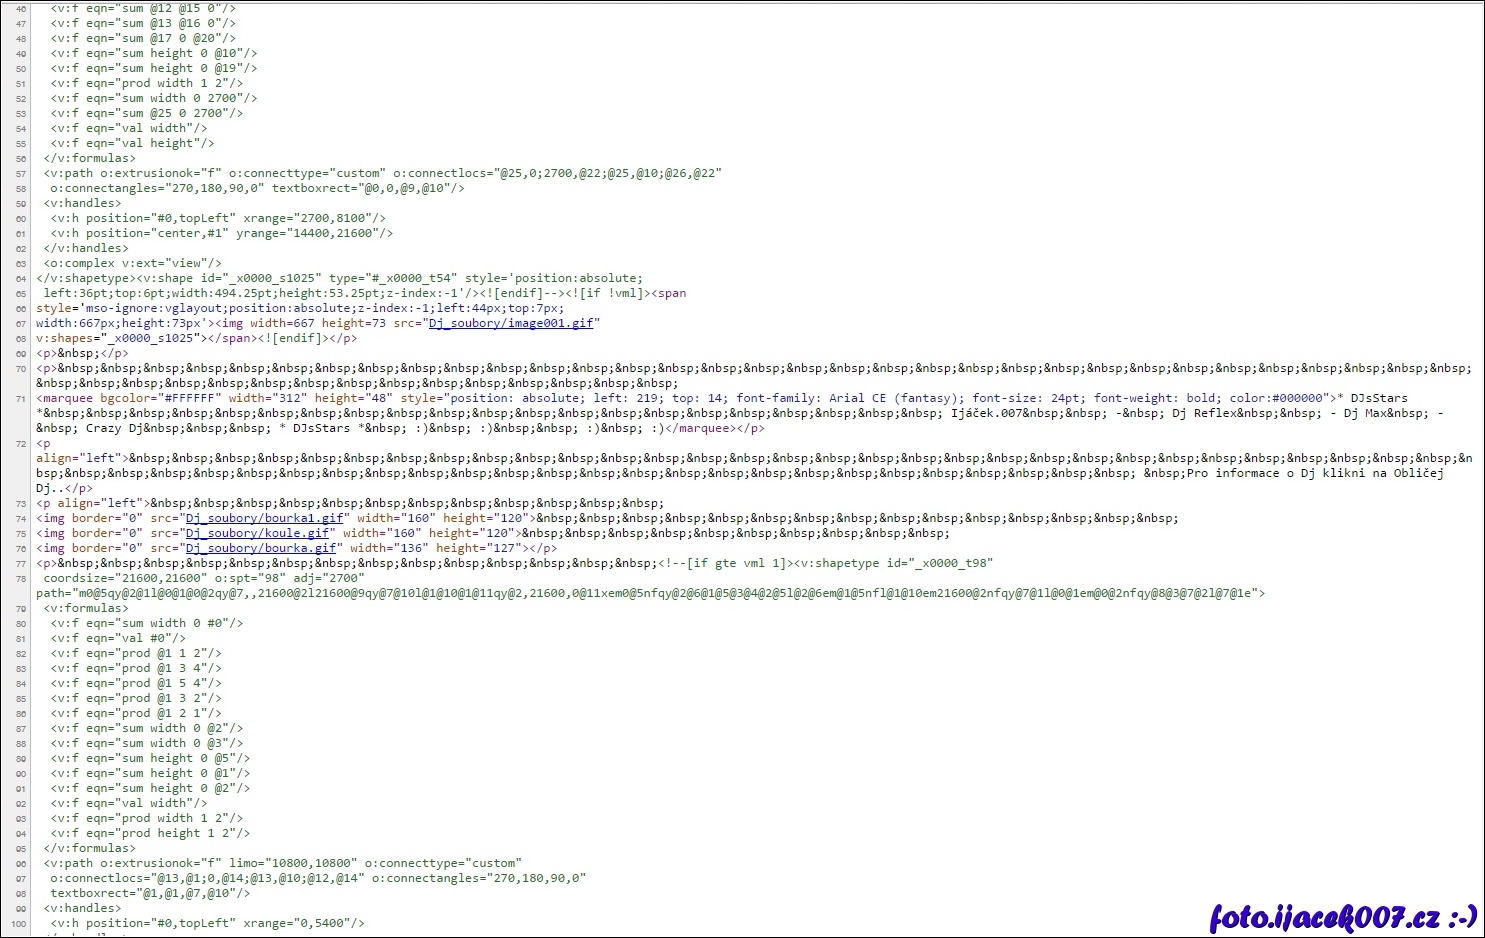Click the o:complex v:ext="view" line
The height and width of the screenshot is (938, 1485).
[132, 263]
